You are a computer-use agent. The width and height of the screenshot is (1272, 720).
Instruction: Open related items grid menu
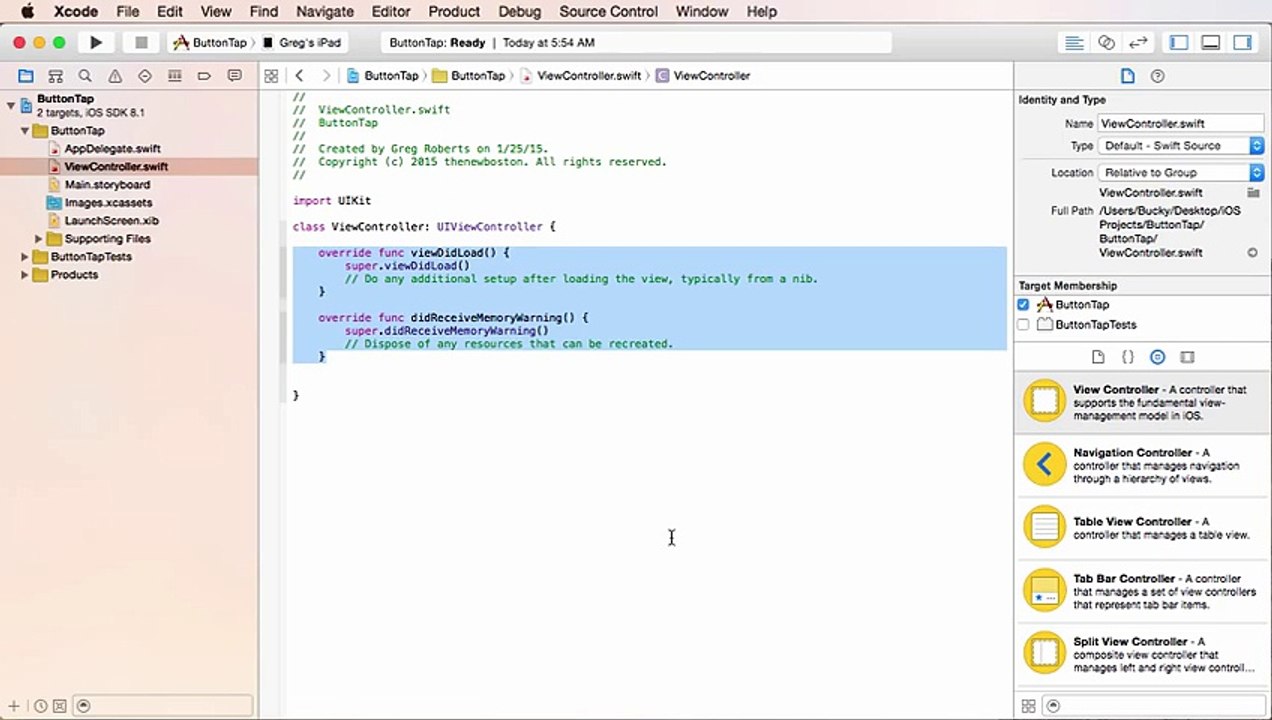click(x=270, y=76)
